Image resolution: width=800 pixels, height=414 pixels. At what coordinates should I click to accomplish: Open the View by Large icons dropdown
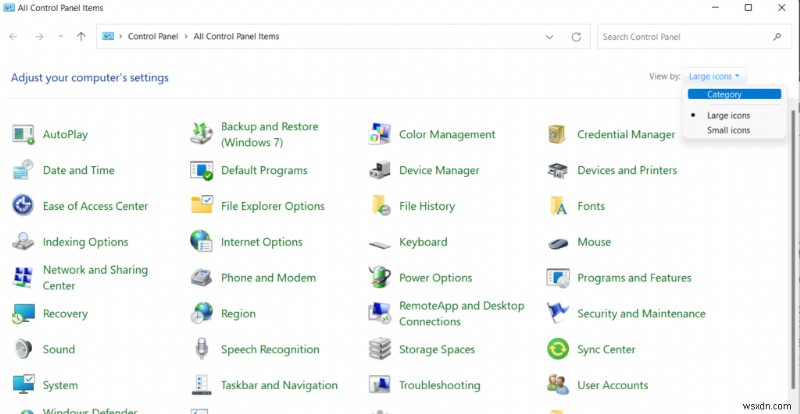(714, 76)
